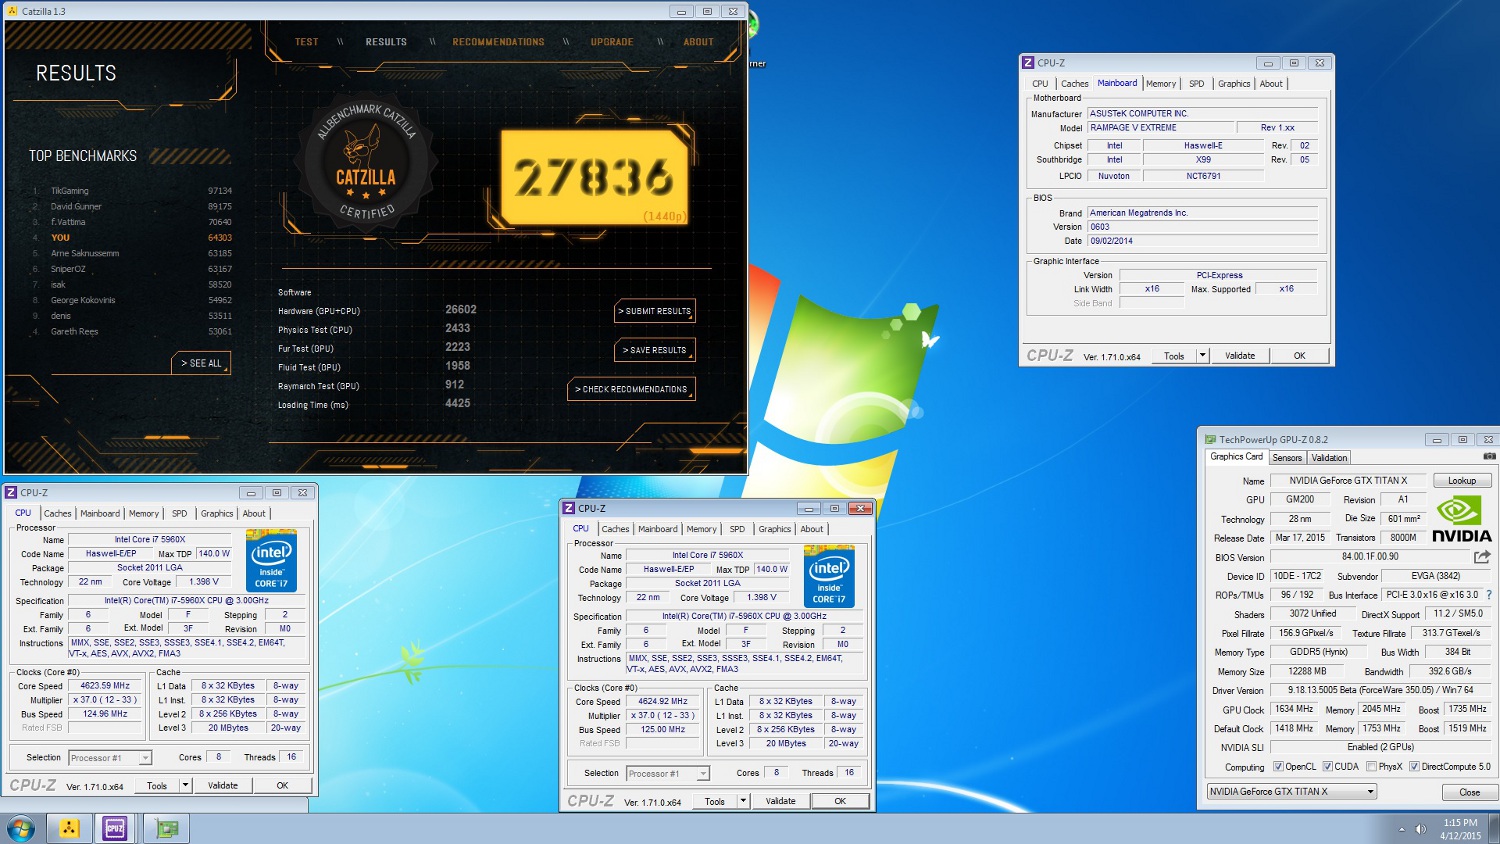The width and height of the screenshot is (1500, 844).
Task: Click the Lookup button in GPU-Z
Action: (x=1462, y=481)
